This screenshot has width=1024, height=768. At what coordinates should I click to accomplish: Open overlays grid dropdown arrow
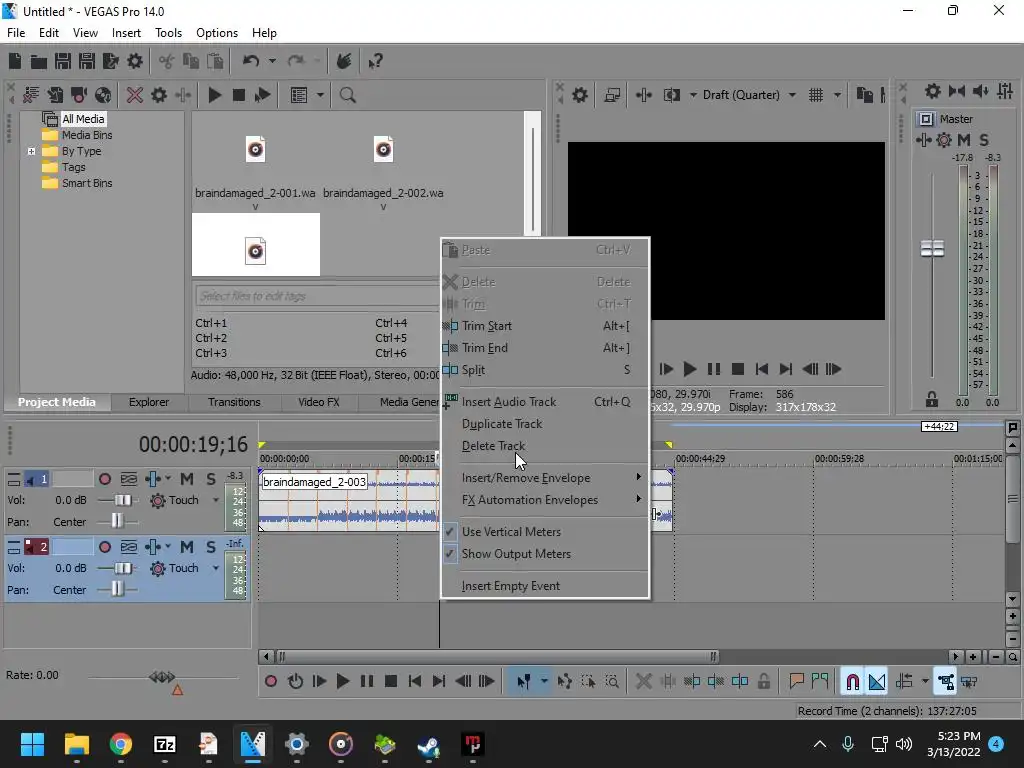[837, 95]
